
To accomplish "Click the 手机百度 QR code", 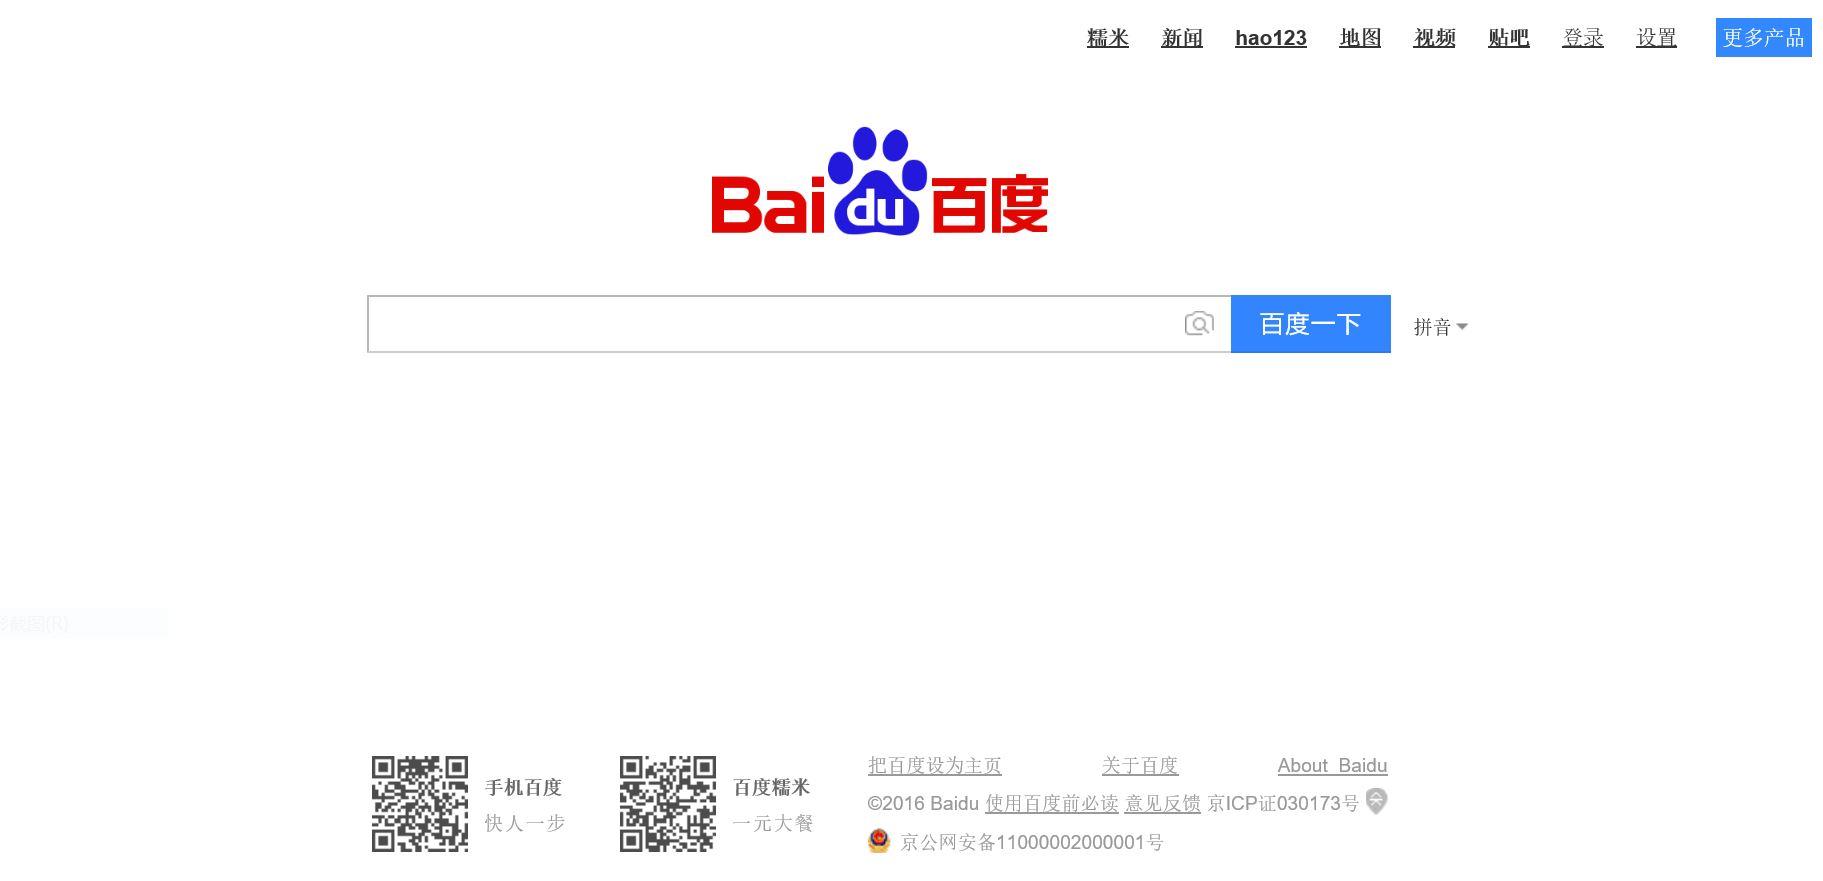I will (420, 804).
